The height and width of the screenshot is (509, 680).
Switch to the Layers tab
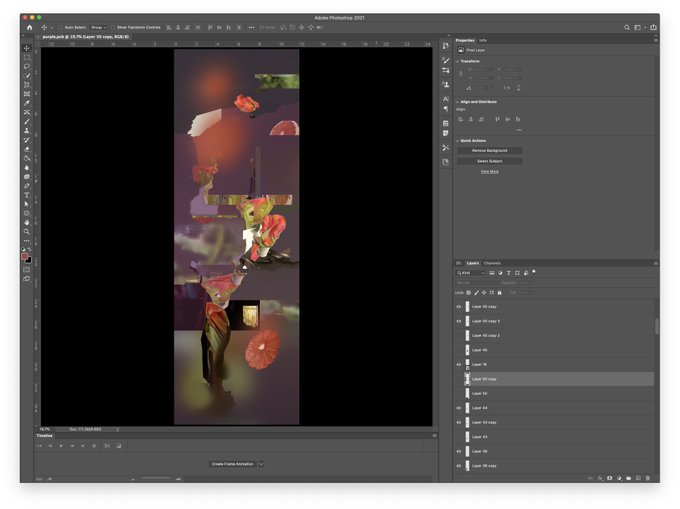point(473,263)
